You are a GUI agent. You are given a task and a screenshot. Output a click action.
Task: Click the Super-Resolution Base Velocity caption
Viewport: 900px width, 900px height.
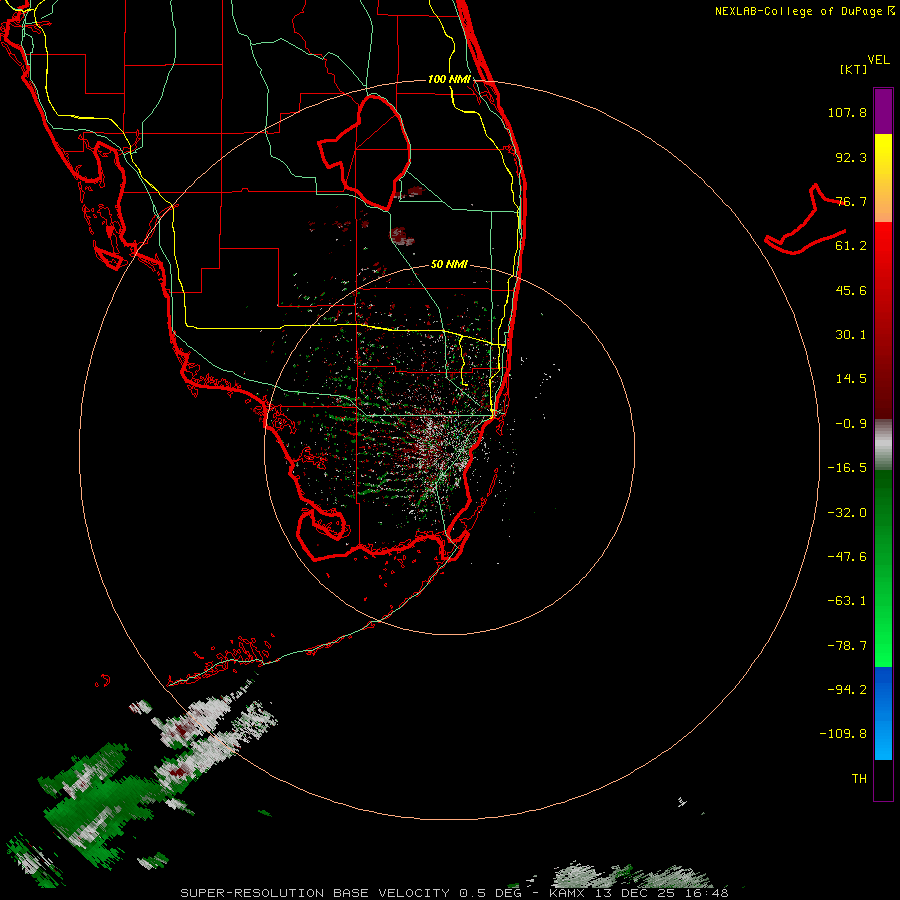pos(454,893)
